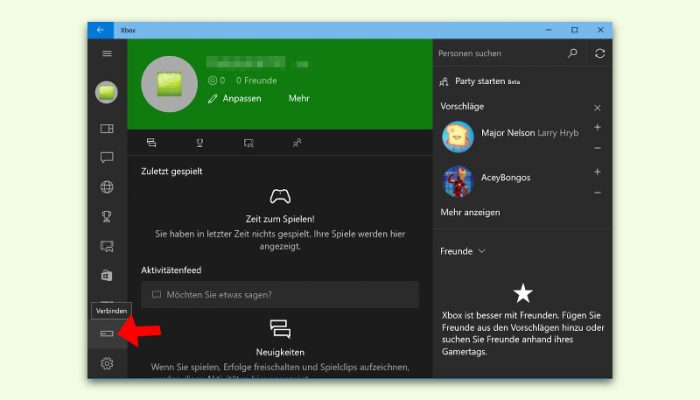Click the Neuigkeiten label
Screen dimensions: 700x400
pyautogui.click(x=280, y=352)
